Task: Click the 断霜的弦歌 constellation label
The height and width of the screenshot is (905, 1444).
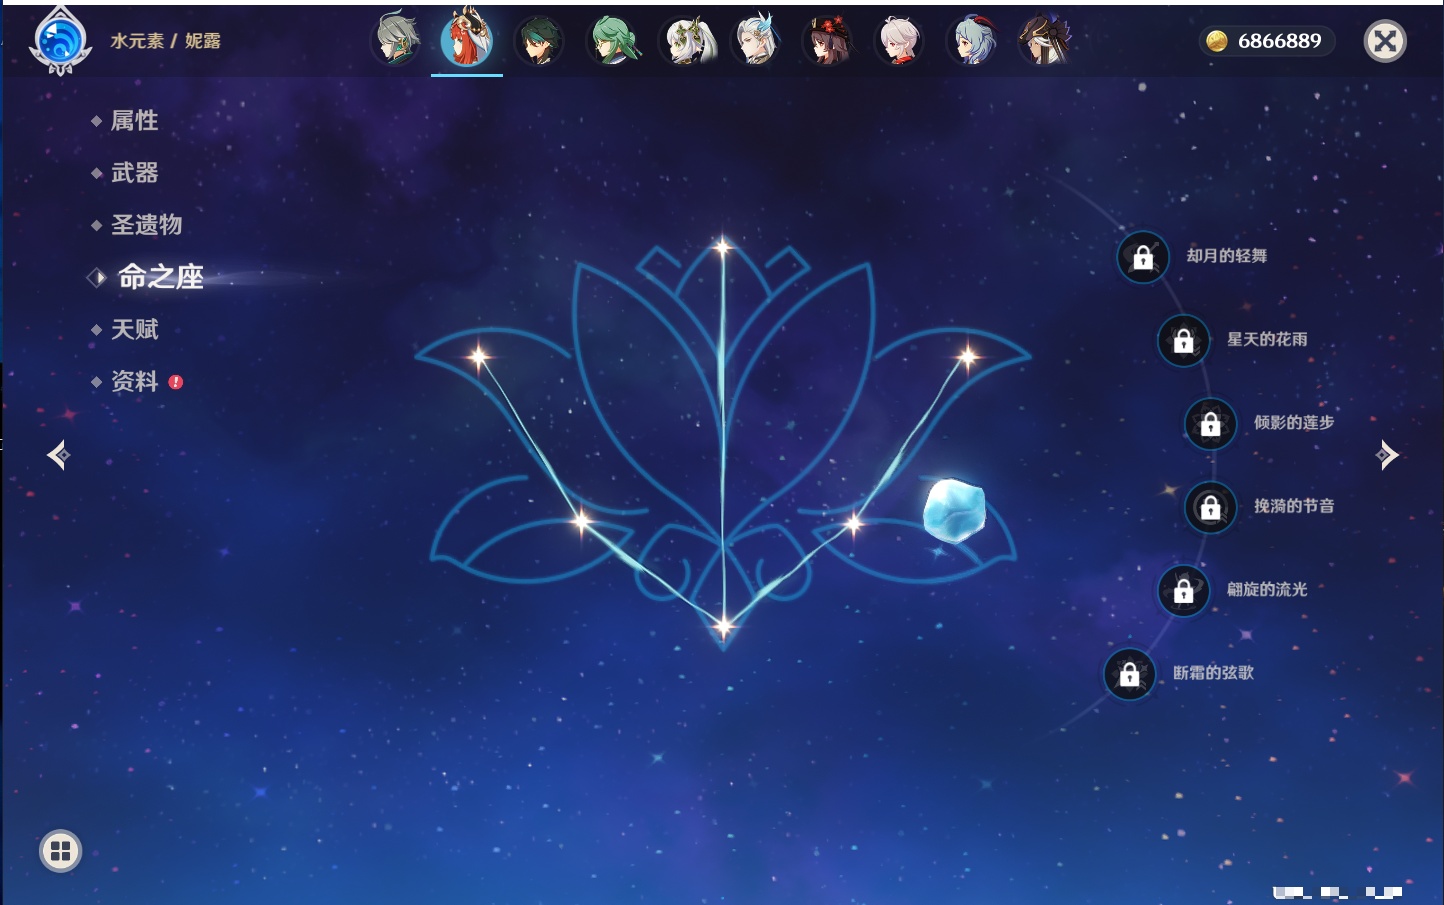Action: pyautogui.click(x=1213, y=673)
